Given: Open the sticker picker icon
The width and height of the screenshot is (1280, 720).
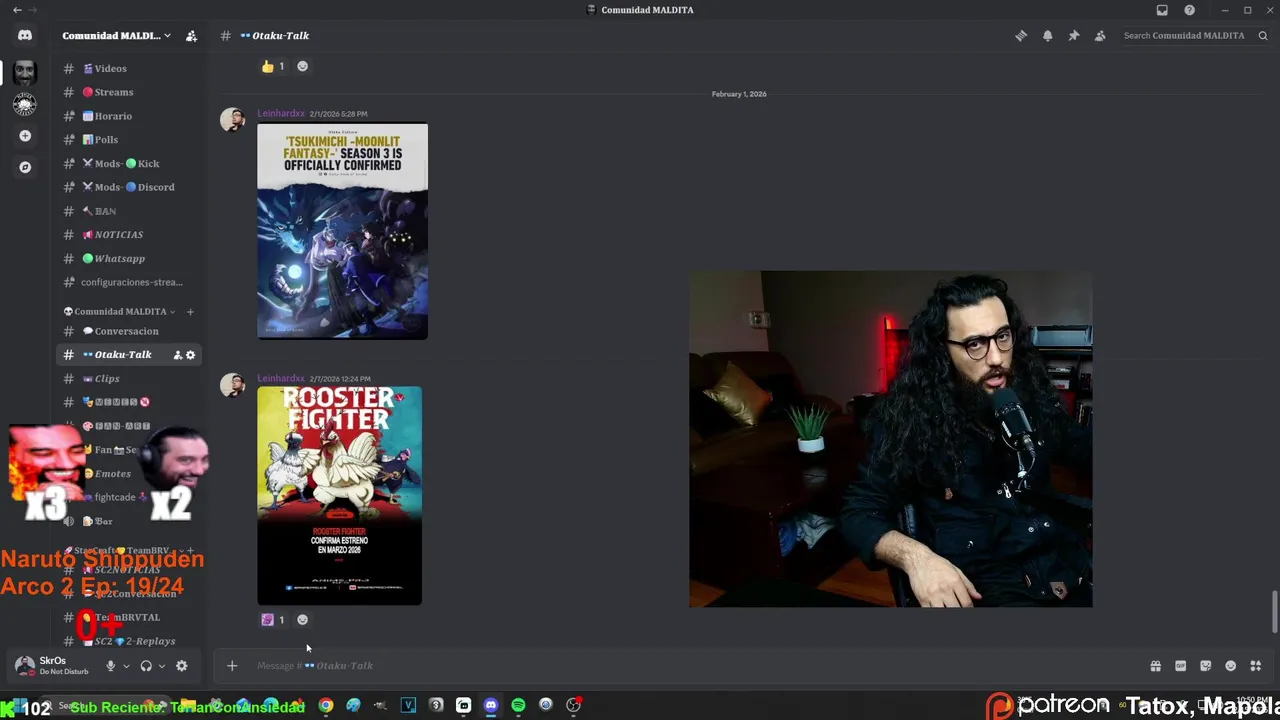Looking at the screenshot, I should 1205,666.
